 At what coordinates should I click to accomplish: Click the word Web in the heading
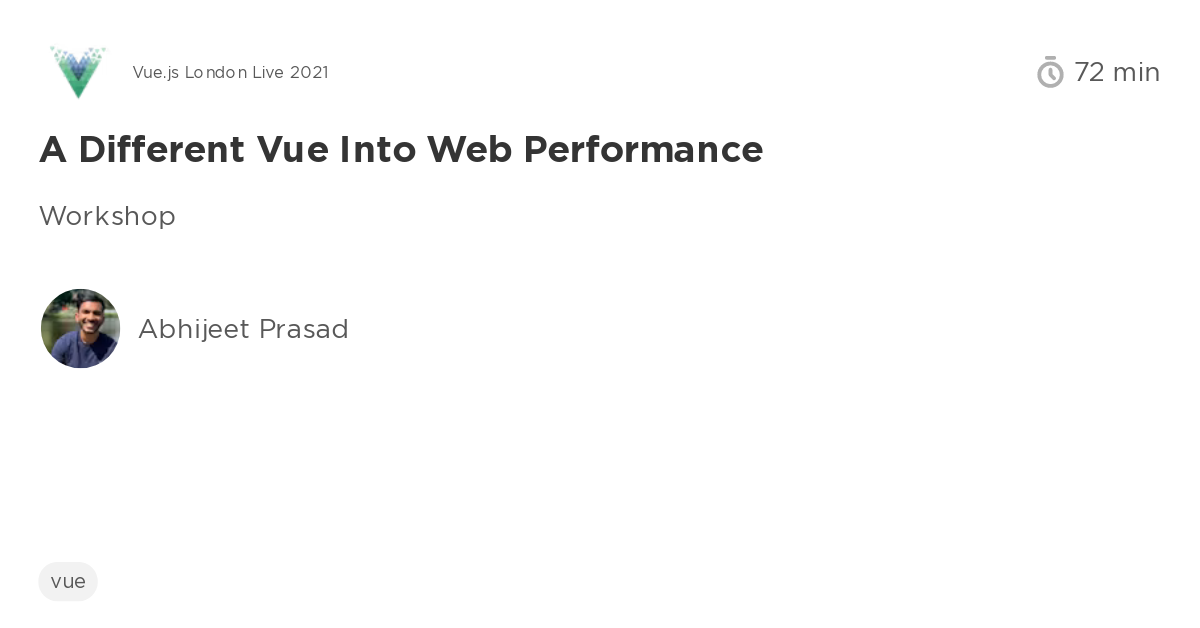[x=470, y=149]
